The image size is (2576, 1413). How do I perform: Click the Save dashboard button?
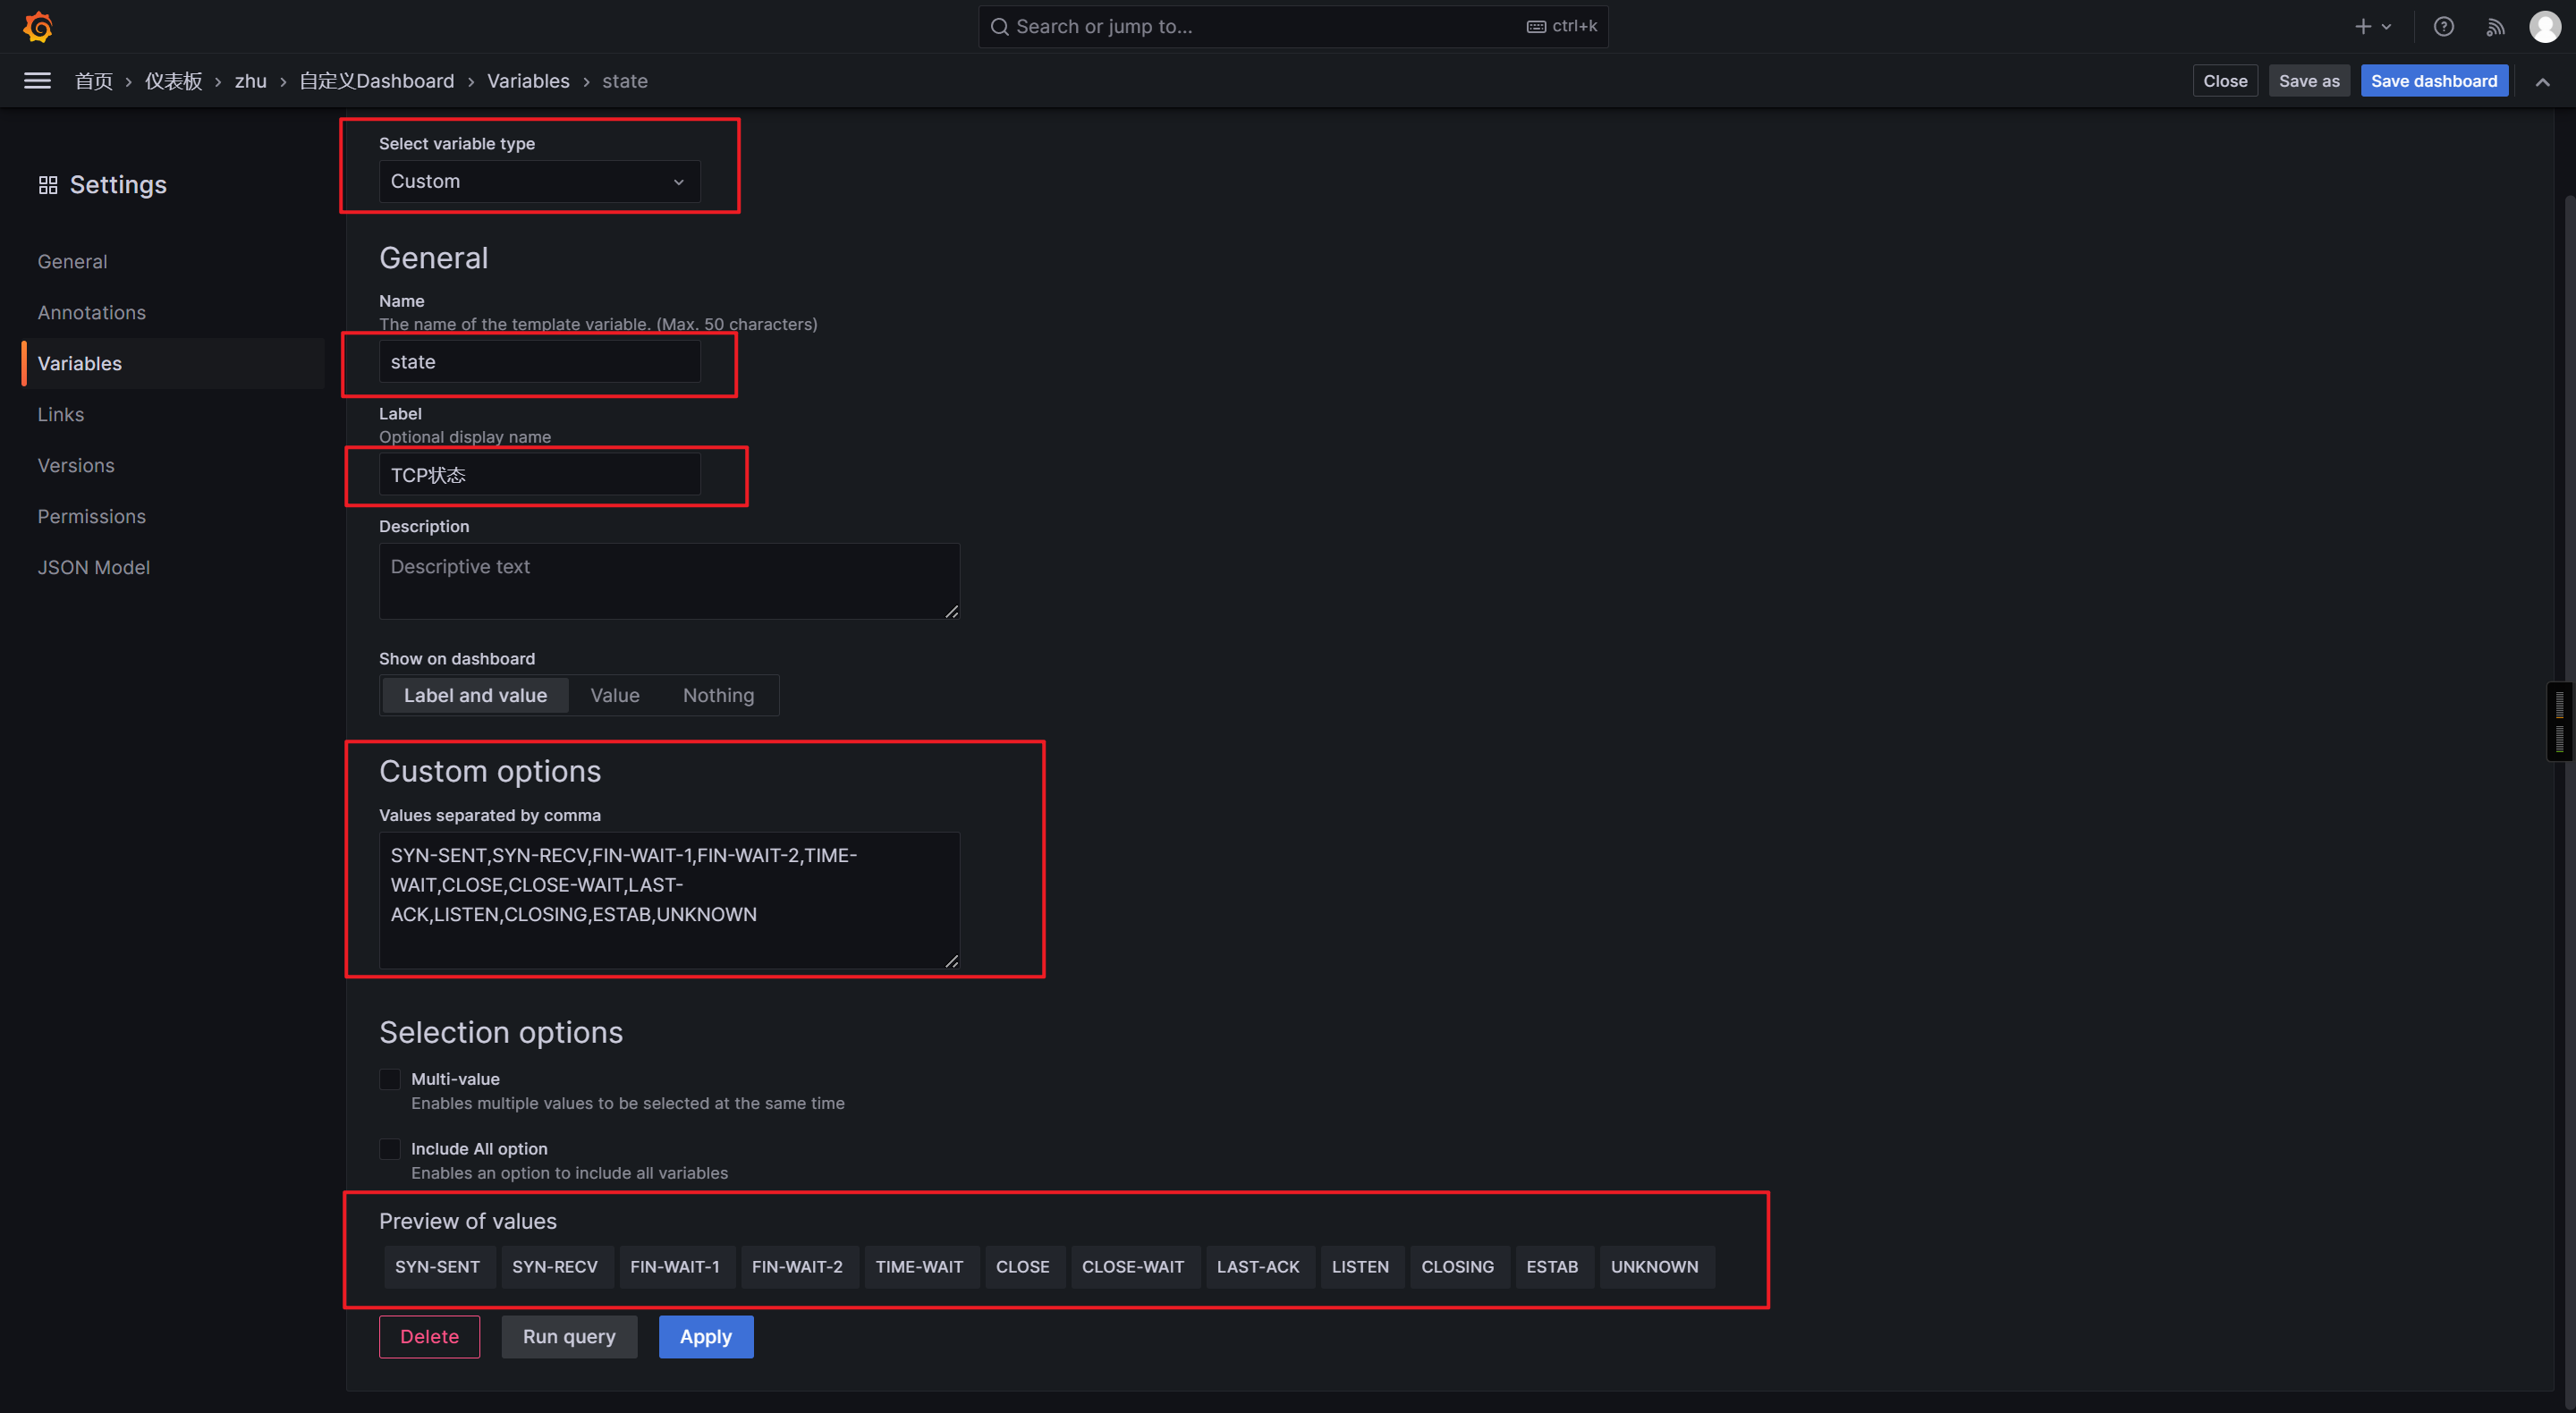pos(2434,81)
